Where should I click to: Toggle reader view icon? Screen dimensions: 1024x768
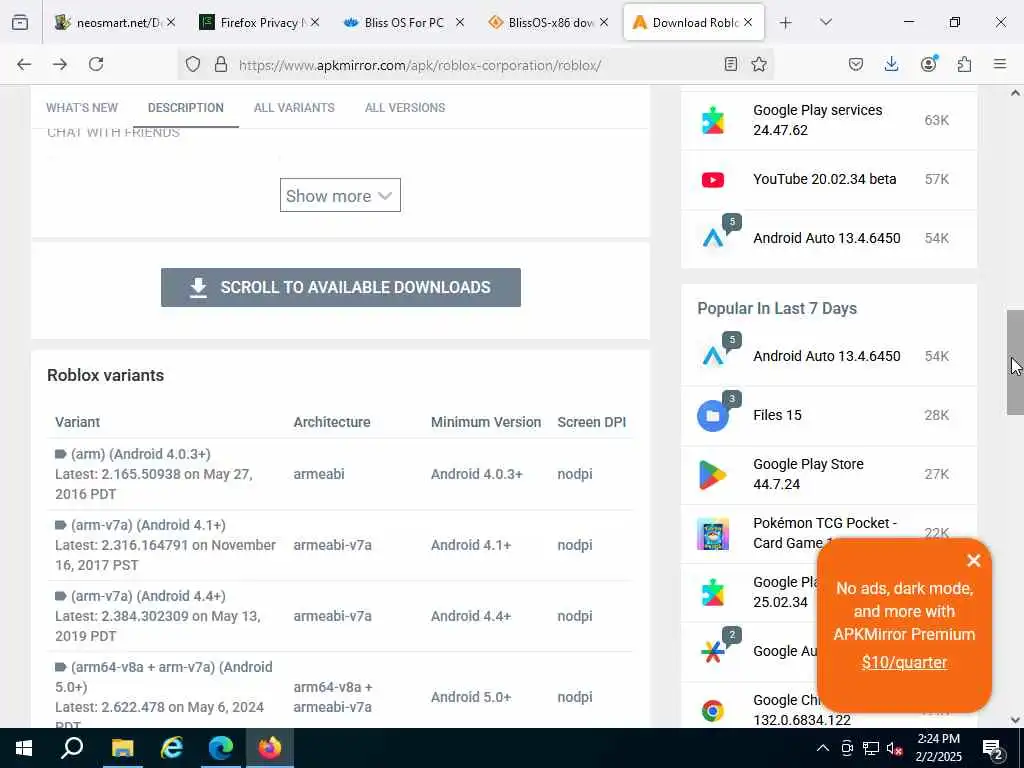click(x=731, y=64)
